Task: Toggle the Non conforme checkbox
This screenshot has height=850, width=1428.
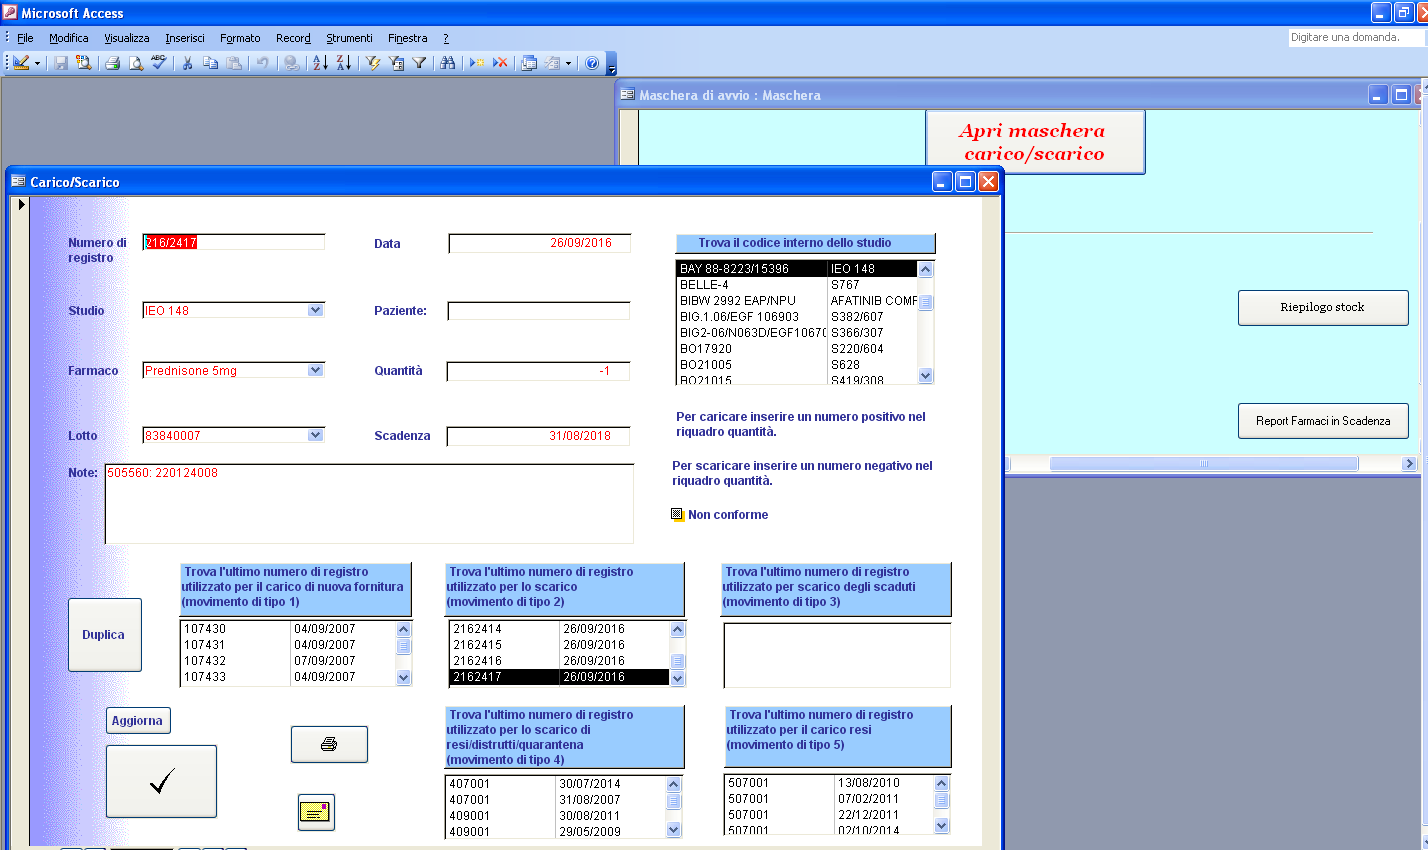Action: pyautogui.click(x=677, y=514)
